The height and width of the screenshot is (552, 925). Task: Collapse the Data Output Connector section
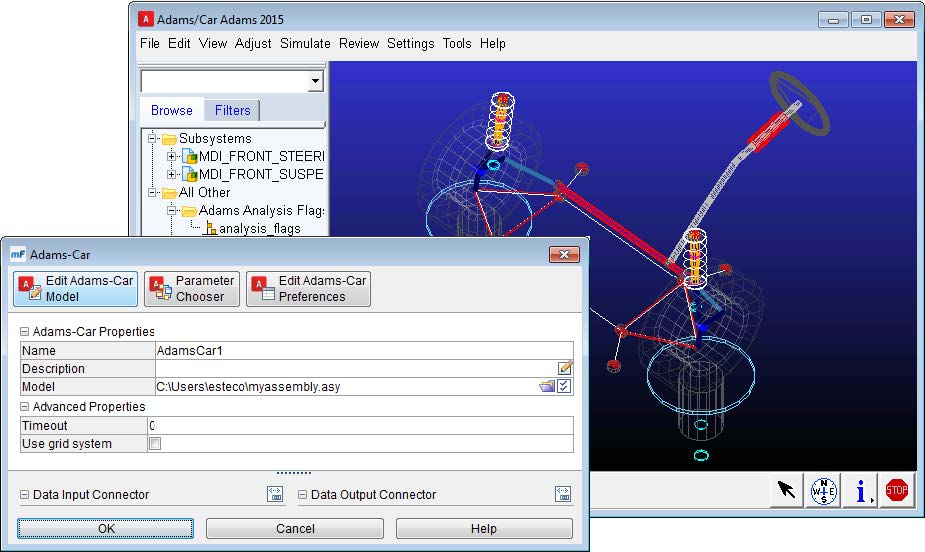click(x=302, y=494)
